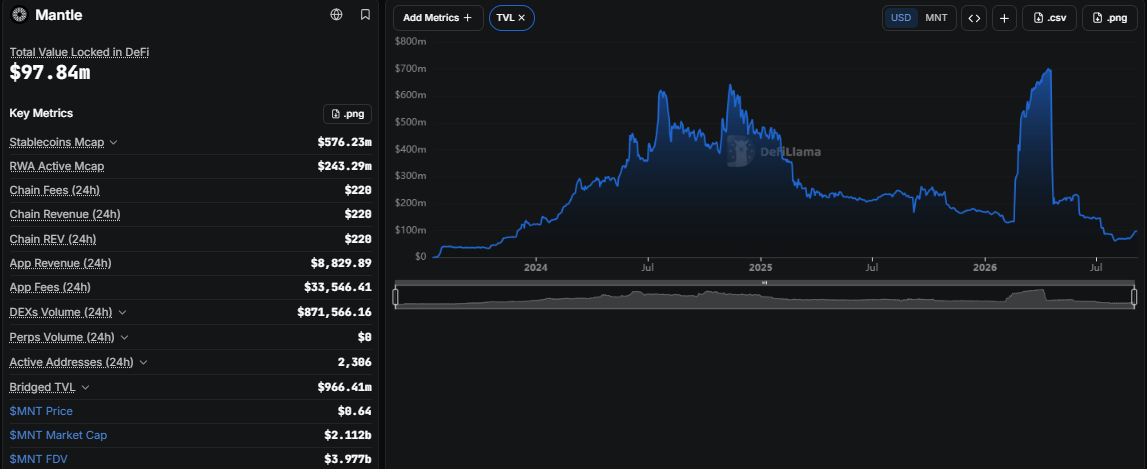Open the $MNT FDV link
This screenshot has height=469, width=1147.
[39, 460]
